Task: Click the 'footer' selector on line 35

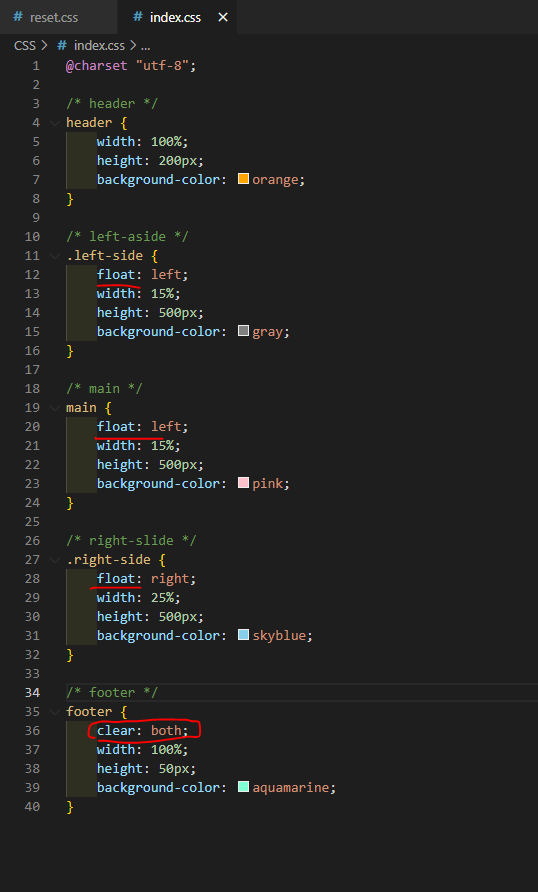Action: pos(89,711)
